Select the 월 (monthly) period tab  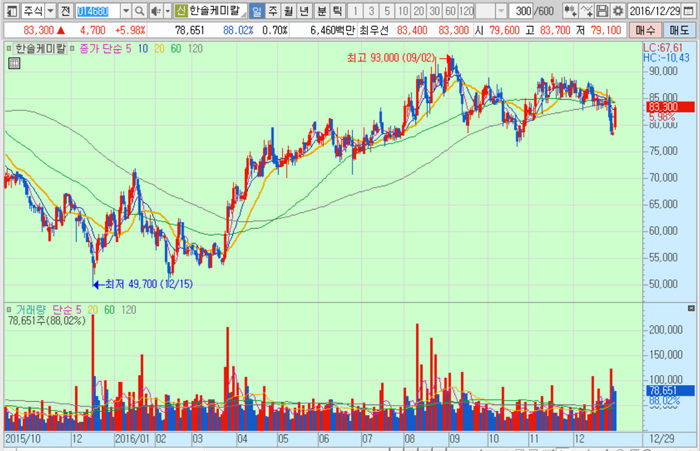[289, 10]
